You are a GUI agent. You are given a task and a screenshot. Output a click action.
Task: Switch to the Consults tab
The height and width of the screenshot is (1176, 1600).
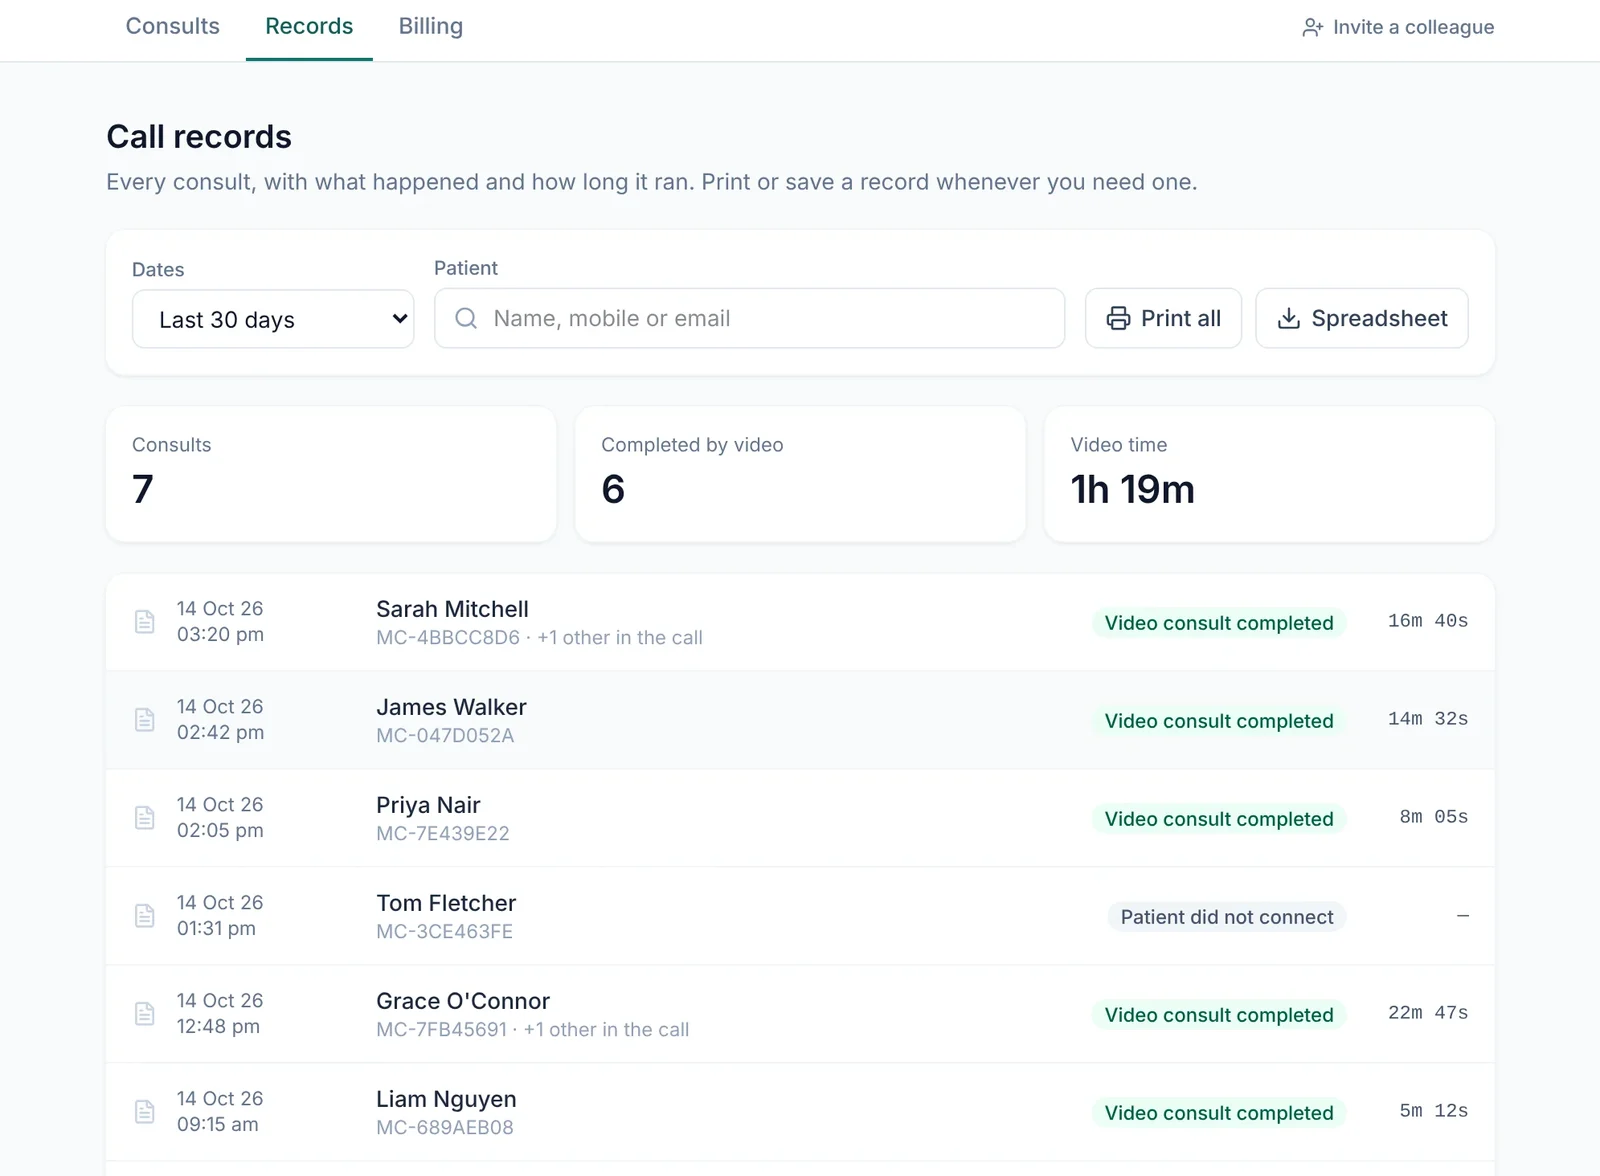pos(173,27)
